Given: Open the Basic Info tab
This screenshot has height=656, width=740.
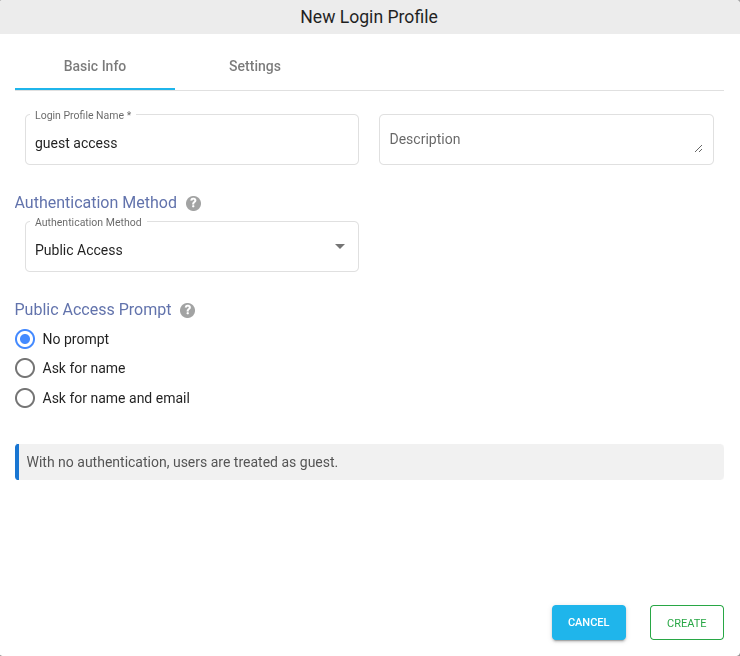Looking at the screenshot, I should 95,66.
